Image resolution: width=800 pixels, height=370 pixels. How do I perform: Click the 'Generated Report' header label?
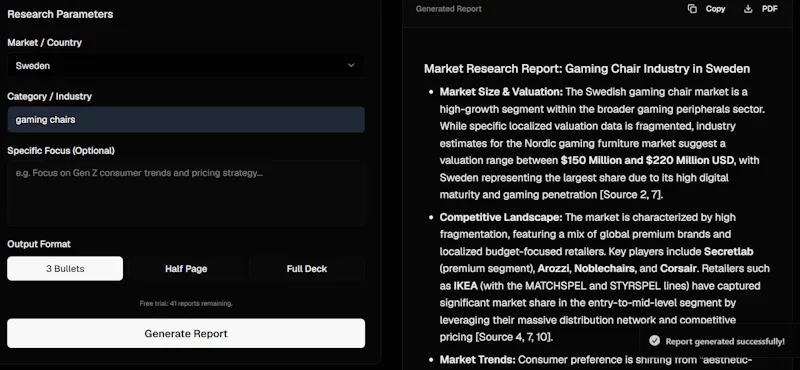pyautogui.click(x=448, y=9)
